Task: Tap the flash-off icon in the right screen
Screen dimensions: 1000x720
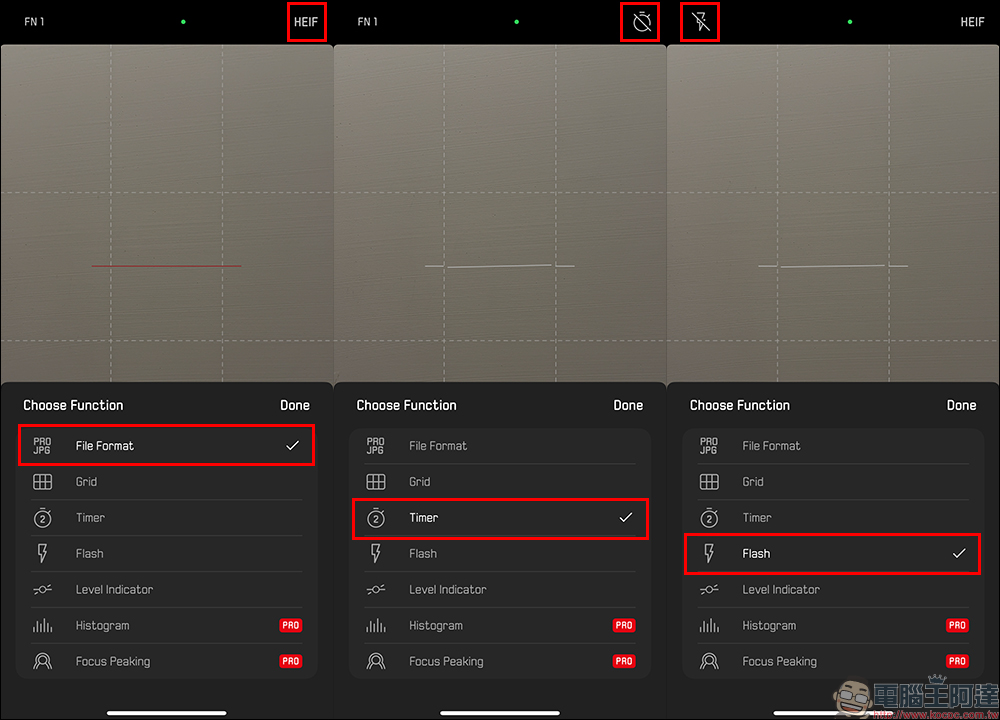Action: click(x=703, y=22)
